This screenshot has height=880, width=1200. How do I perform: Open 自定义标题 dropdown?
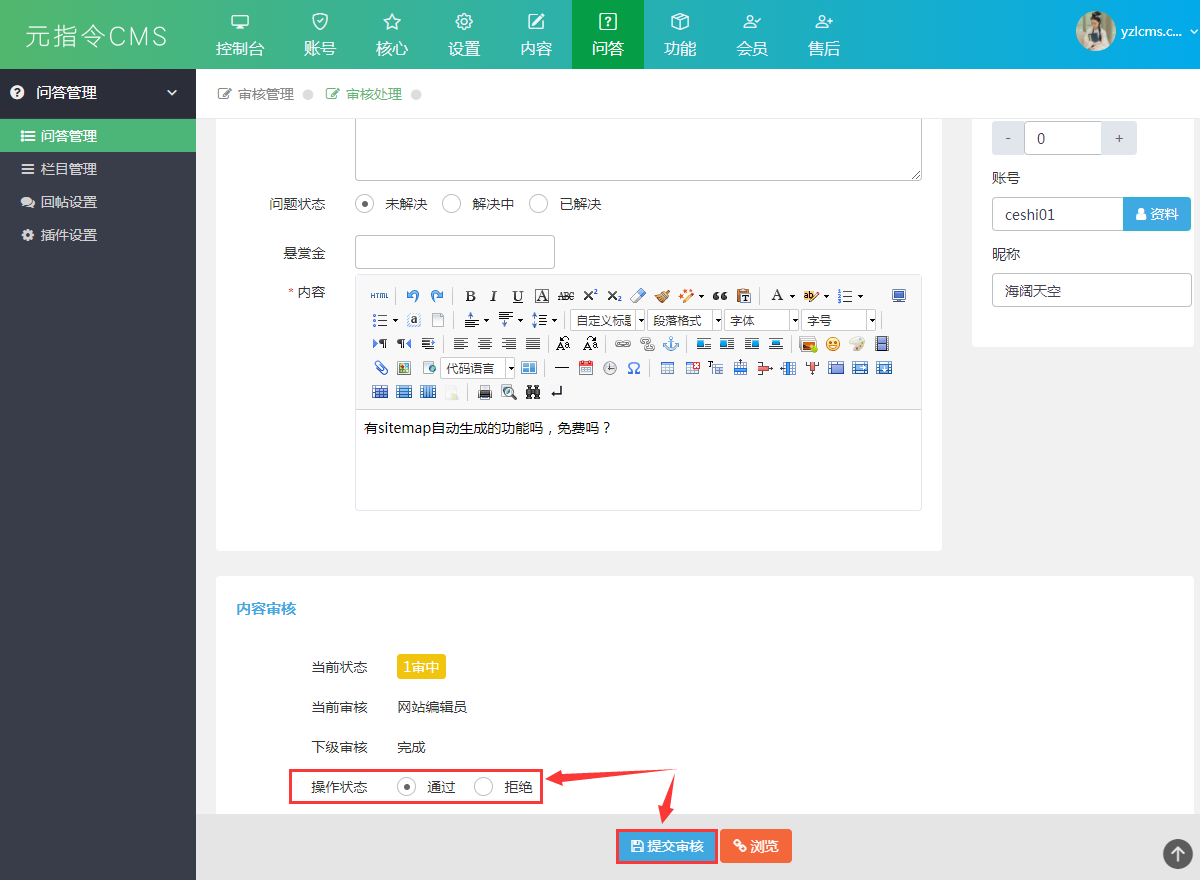point(608,320)
